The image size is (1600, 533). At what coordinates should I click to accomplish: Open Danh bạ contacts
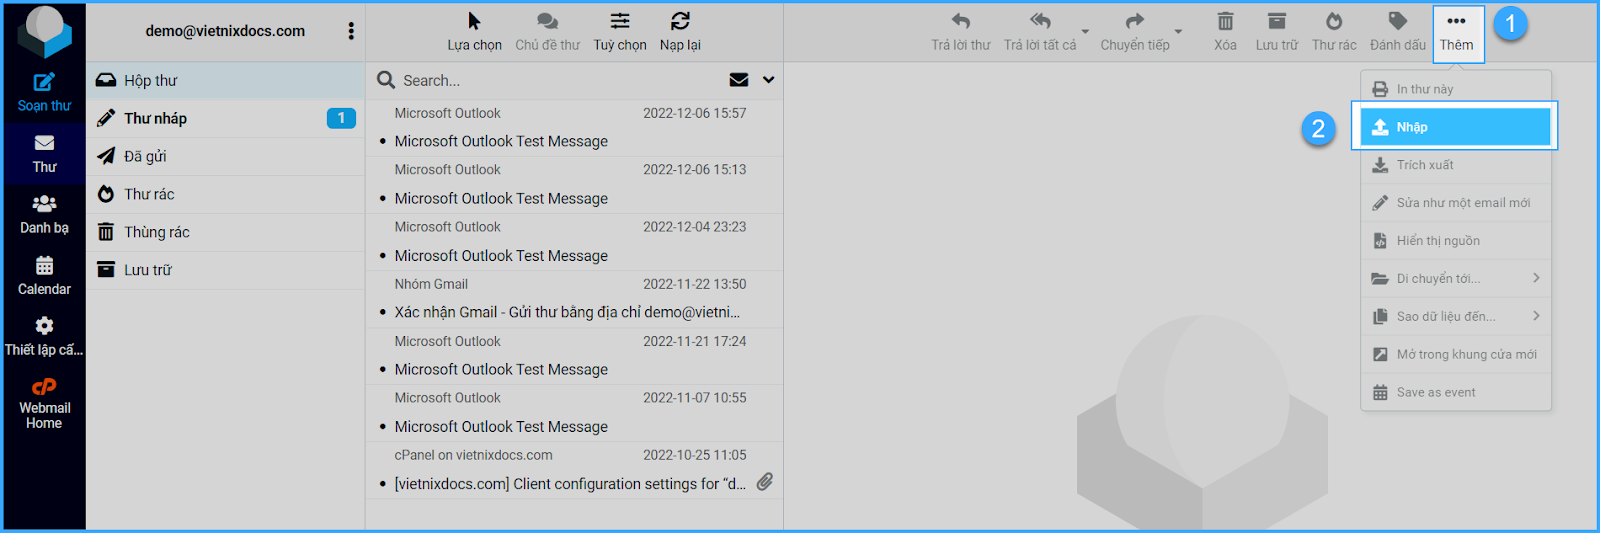pyautogui.click(x=44, y=215)
